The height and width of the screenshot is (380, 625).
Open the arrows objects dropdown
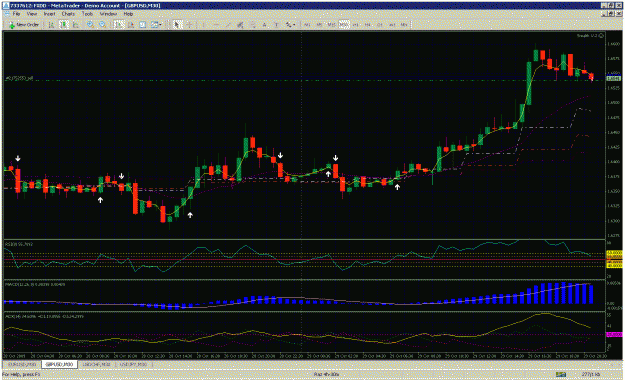(x=290, y=25)
